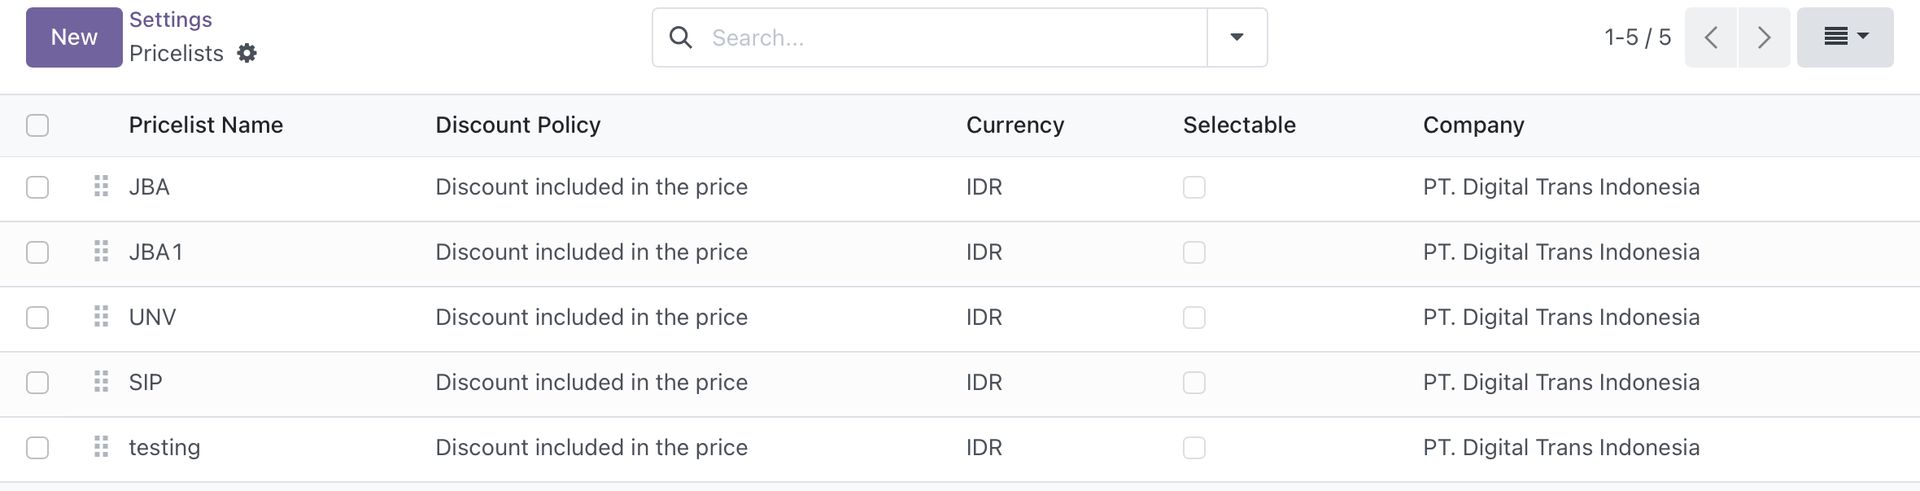This screenshot has height=491, width=1920.
Task: Tick the row checkbox for JBA1
Action: (x=37, y=252)
